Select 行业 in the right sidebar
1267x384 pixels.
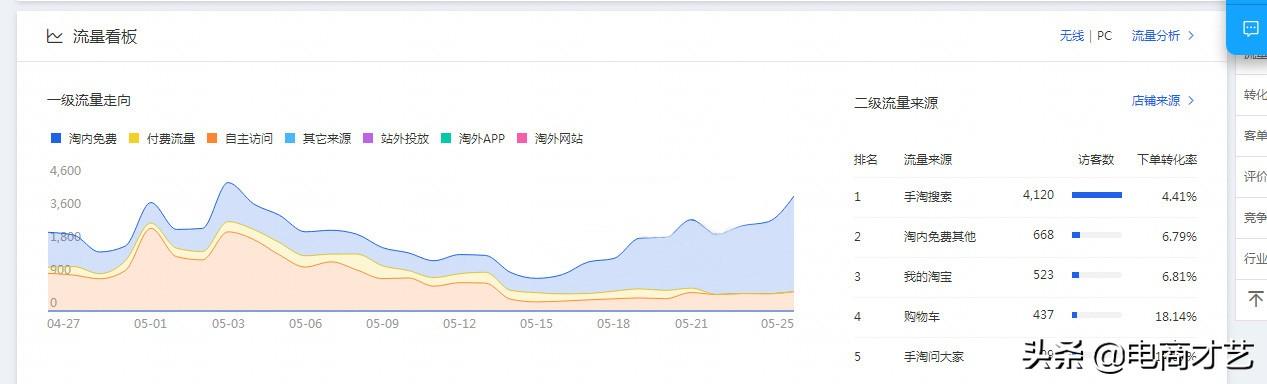pos(1255,259)
